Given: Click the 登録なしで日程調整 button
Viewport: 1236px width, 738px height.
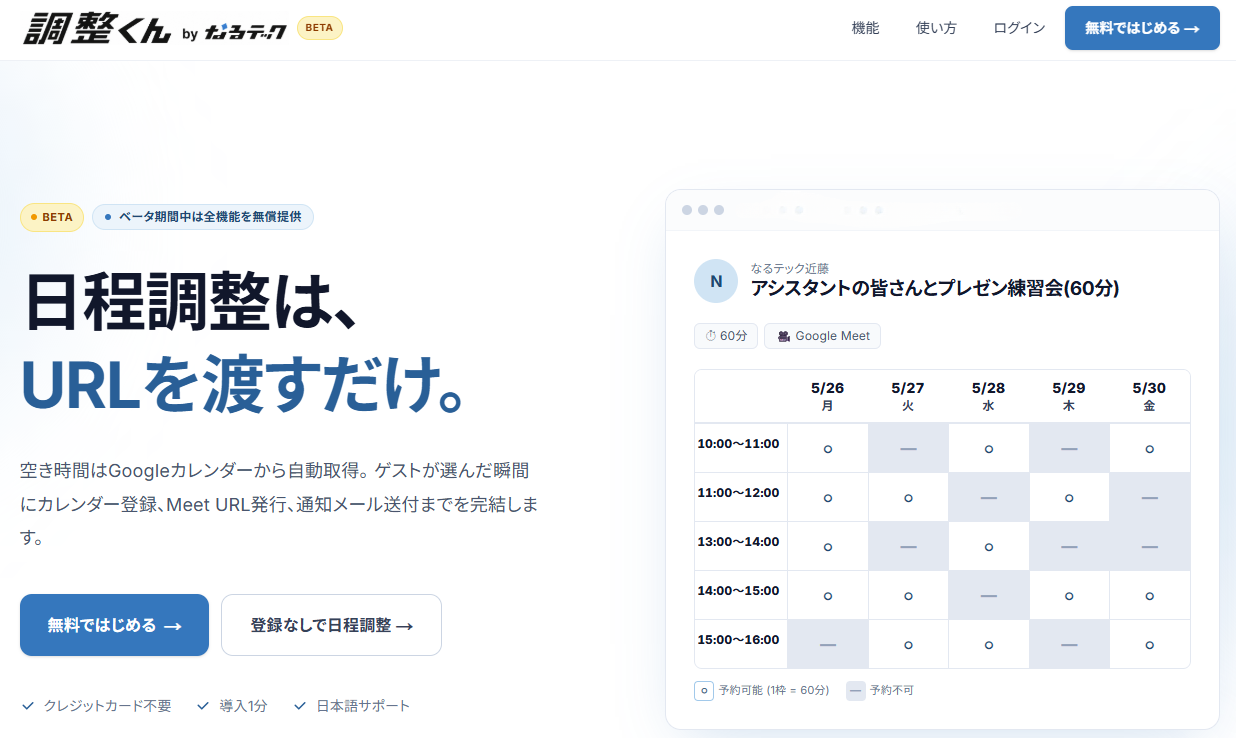Looking at the screenshot, I should coord(331,625).
